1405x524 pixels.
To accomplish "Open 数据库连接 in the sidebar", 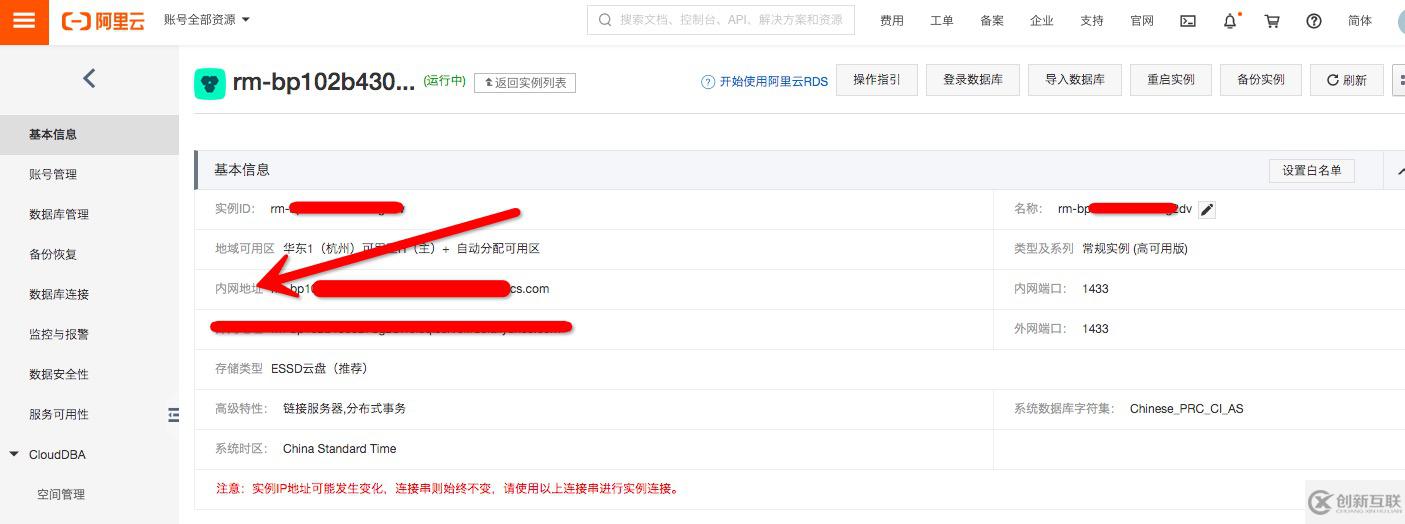I will click(89, 294).
